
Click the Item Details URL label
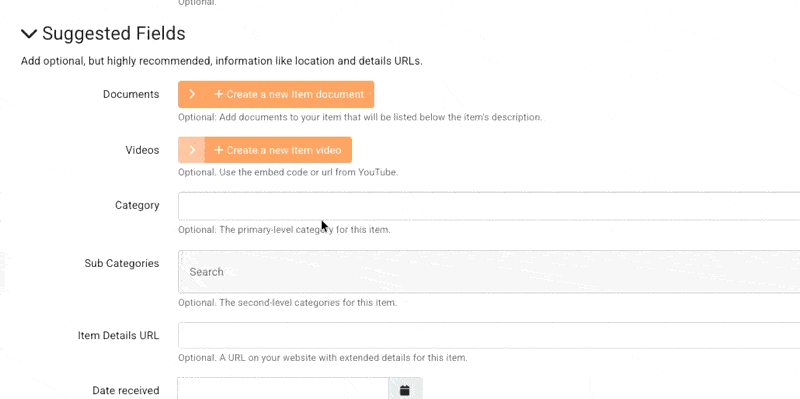118,335
